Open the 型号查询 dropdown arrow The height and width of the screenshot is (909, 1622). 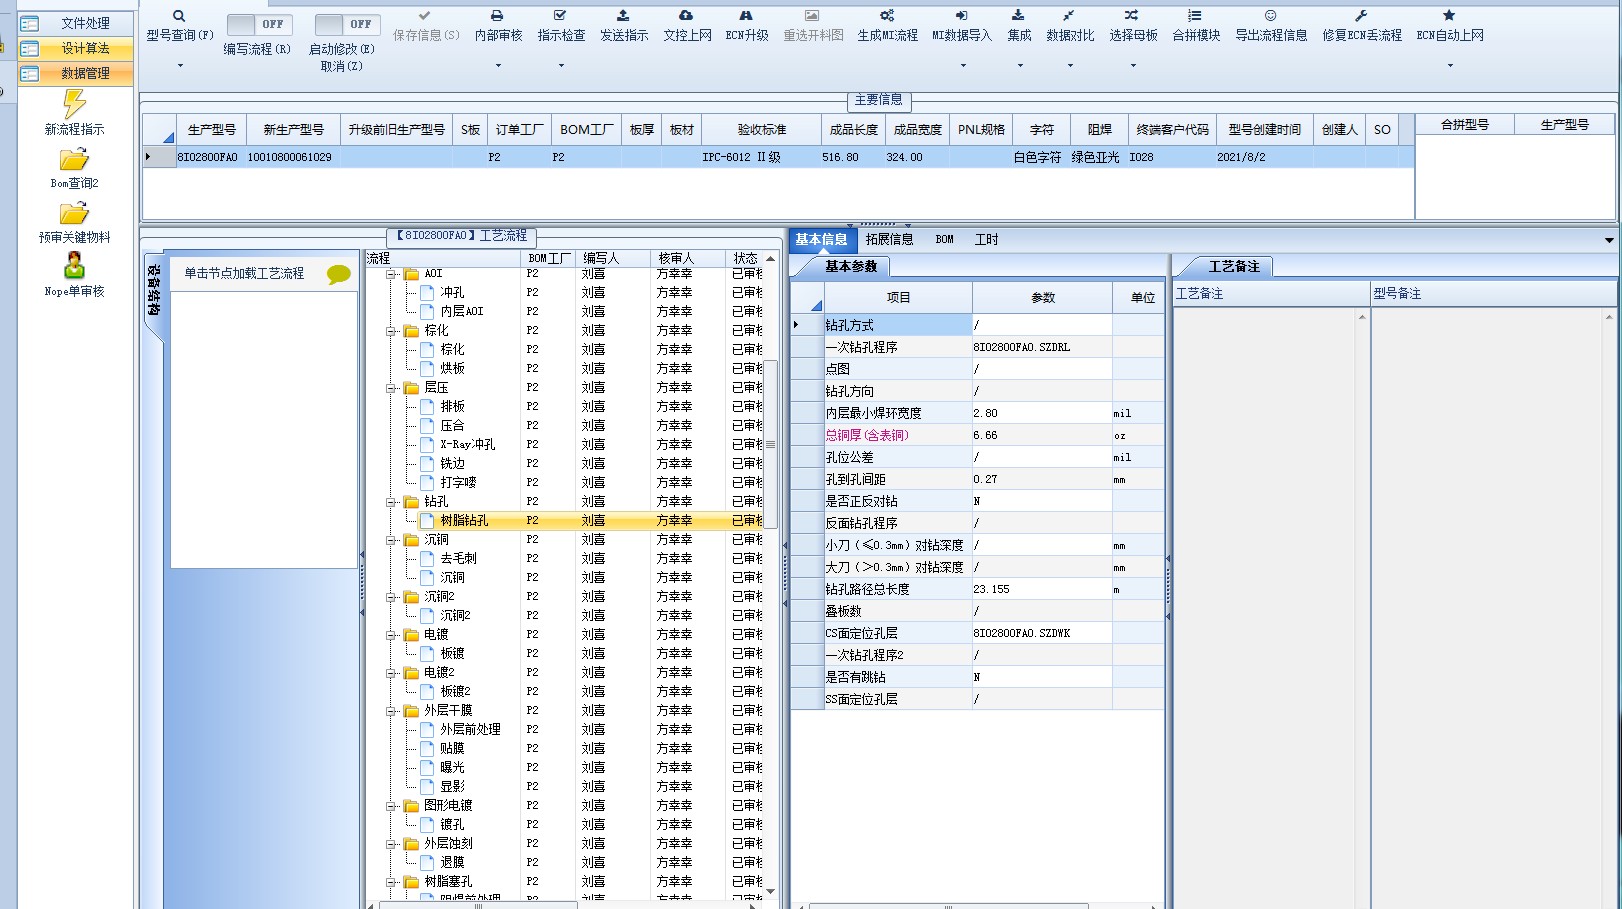tap(180, 66)
